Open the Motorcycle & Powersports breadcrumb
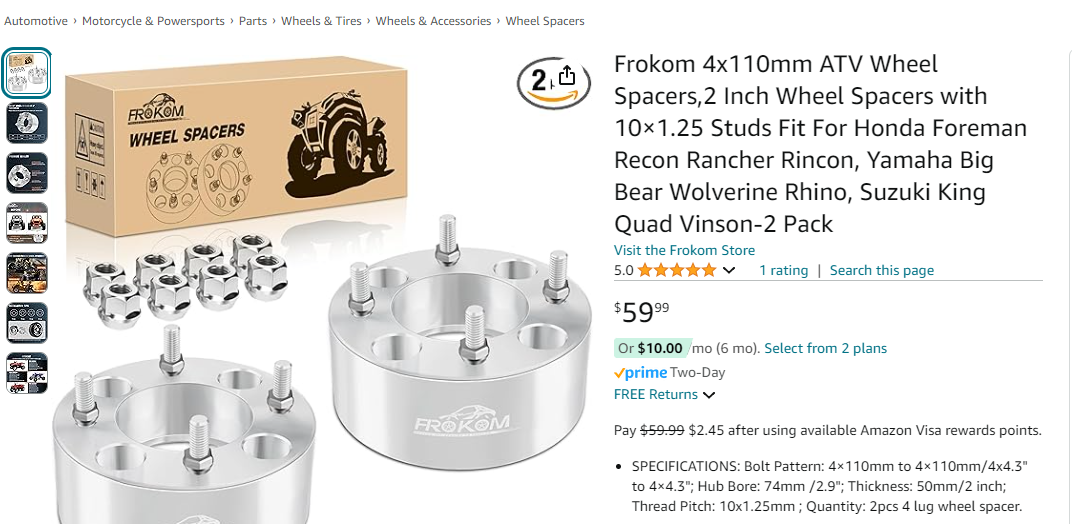Screen dimensions: 1072x524 [153, 21]
